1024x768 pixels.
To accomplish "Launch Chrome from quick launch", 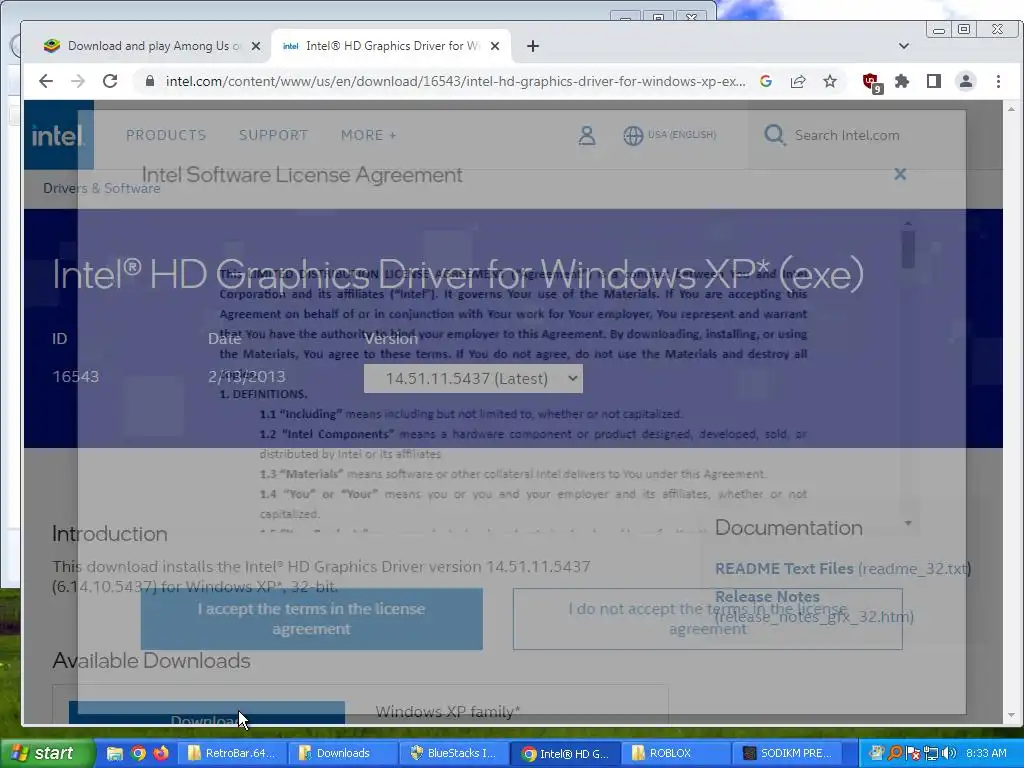I will coord(138,753).
